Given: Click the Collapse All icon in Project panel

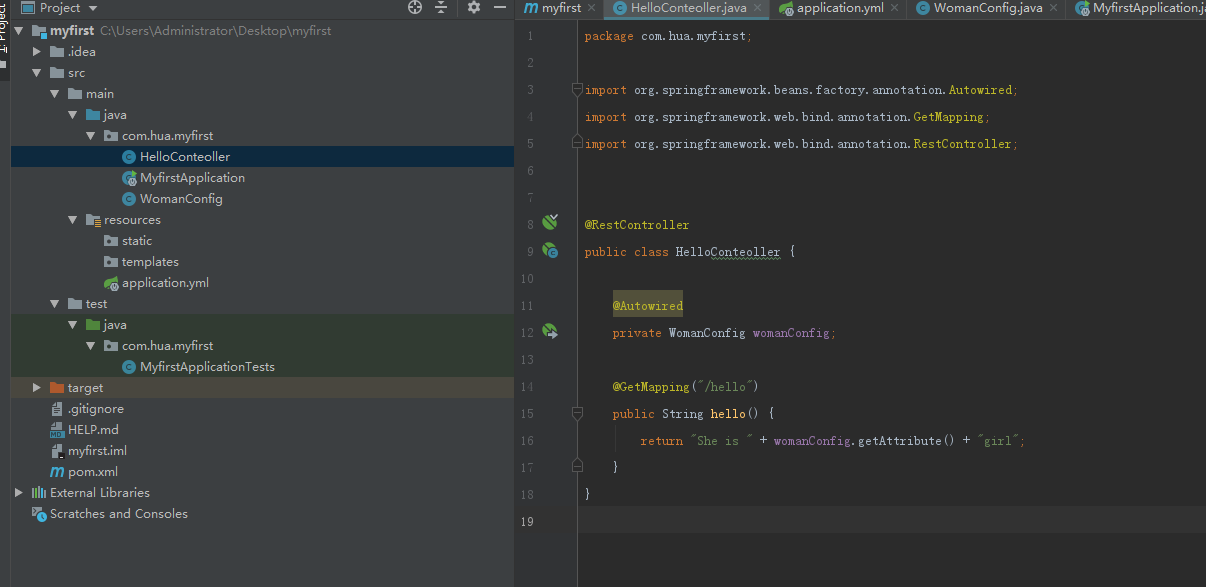Looking at the screenshot, I should [x=441, y=7].
